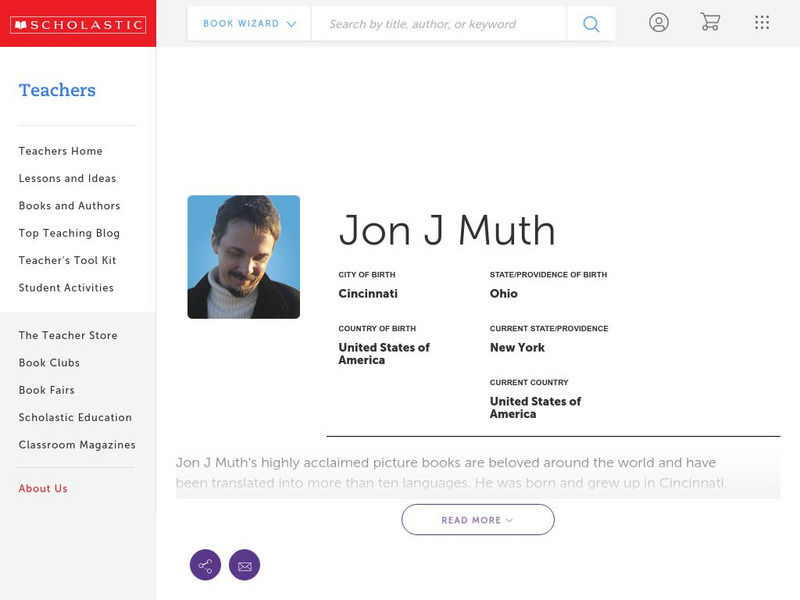Open the apps grid menu icon
Image resolution: width=800 pixels, height=600 pixels.
pos(762,23)
